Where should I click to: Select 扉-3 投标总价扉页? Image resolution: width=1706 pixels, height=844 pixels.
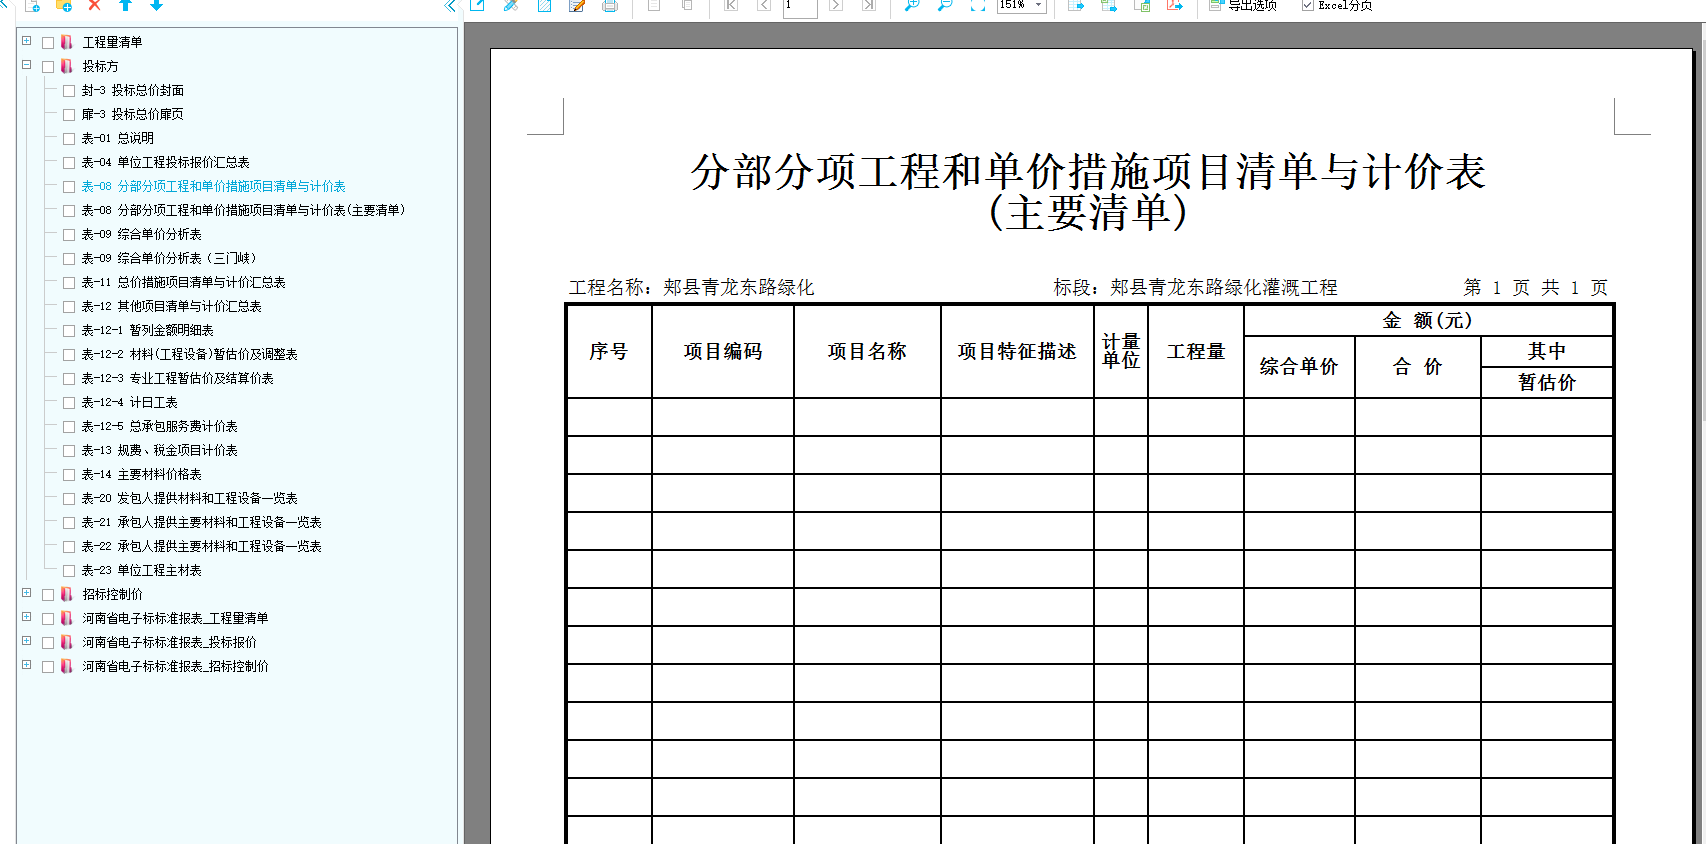click(132, 115)
